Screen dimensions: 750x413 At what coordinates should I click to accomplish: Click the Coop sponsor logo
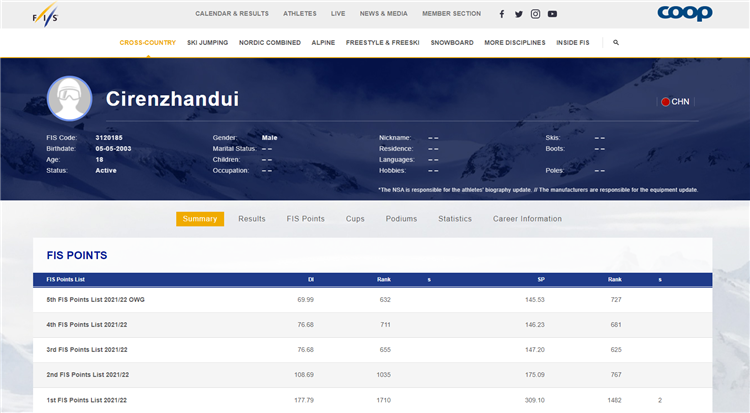(x=684, y=14)
